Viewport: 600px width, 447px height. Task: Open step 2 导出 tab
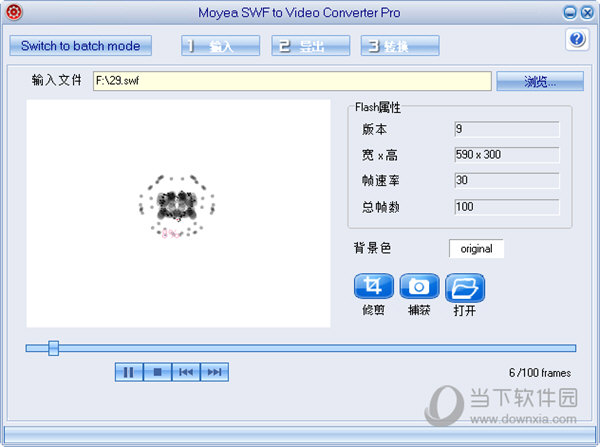pyautogui.click(x=311, y=46)
